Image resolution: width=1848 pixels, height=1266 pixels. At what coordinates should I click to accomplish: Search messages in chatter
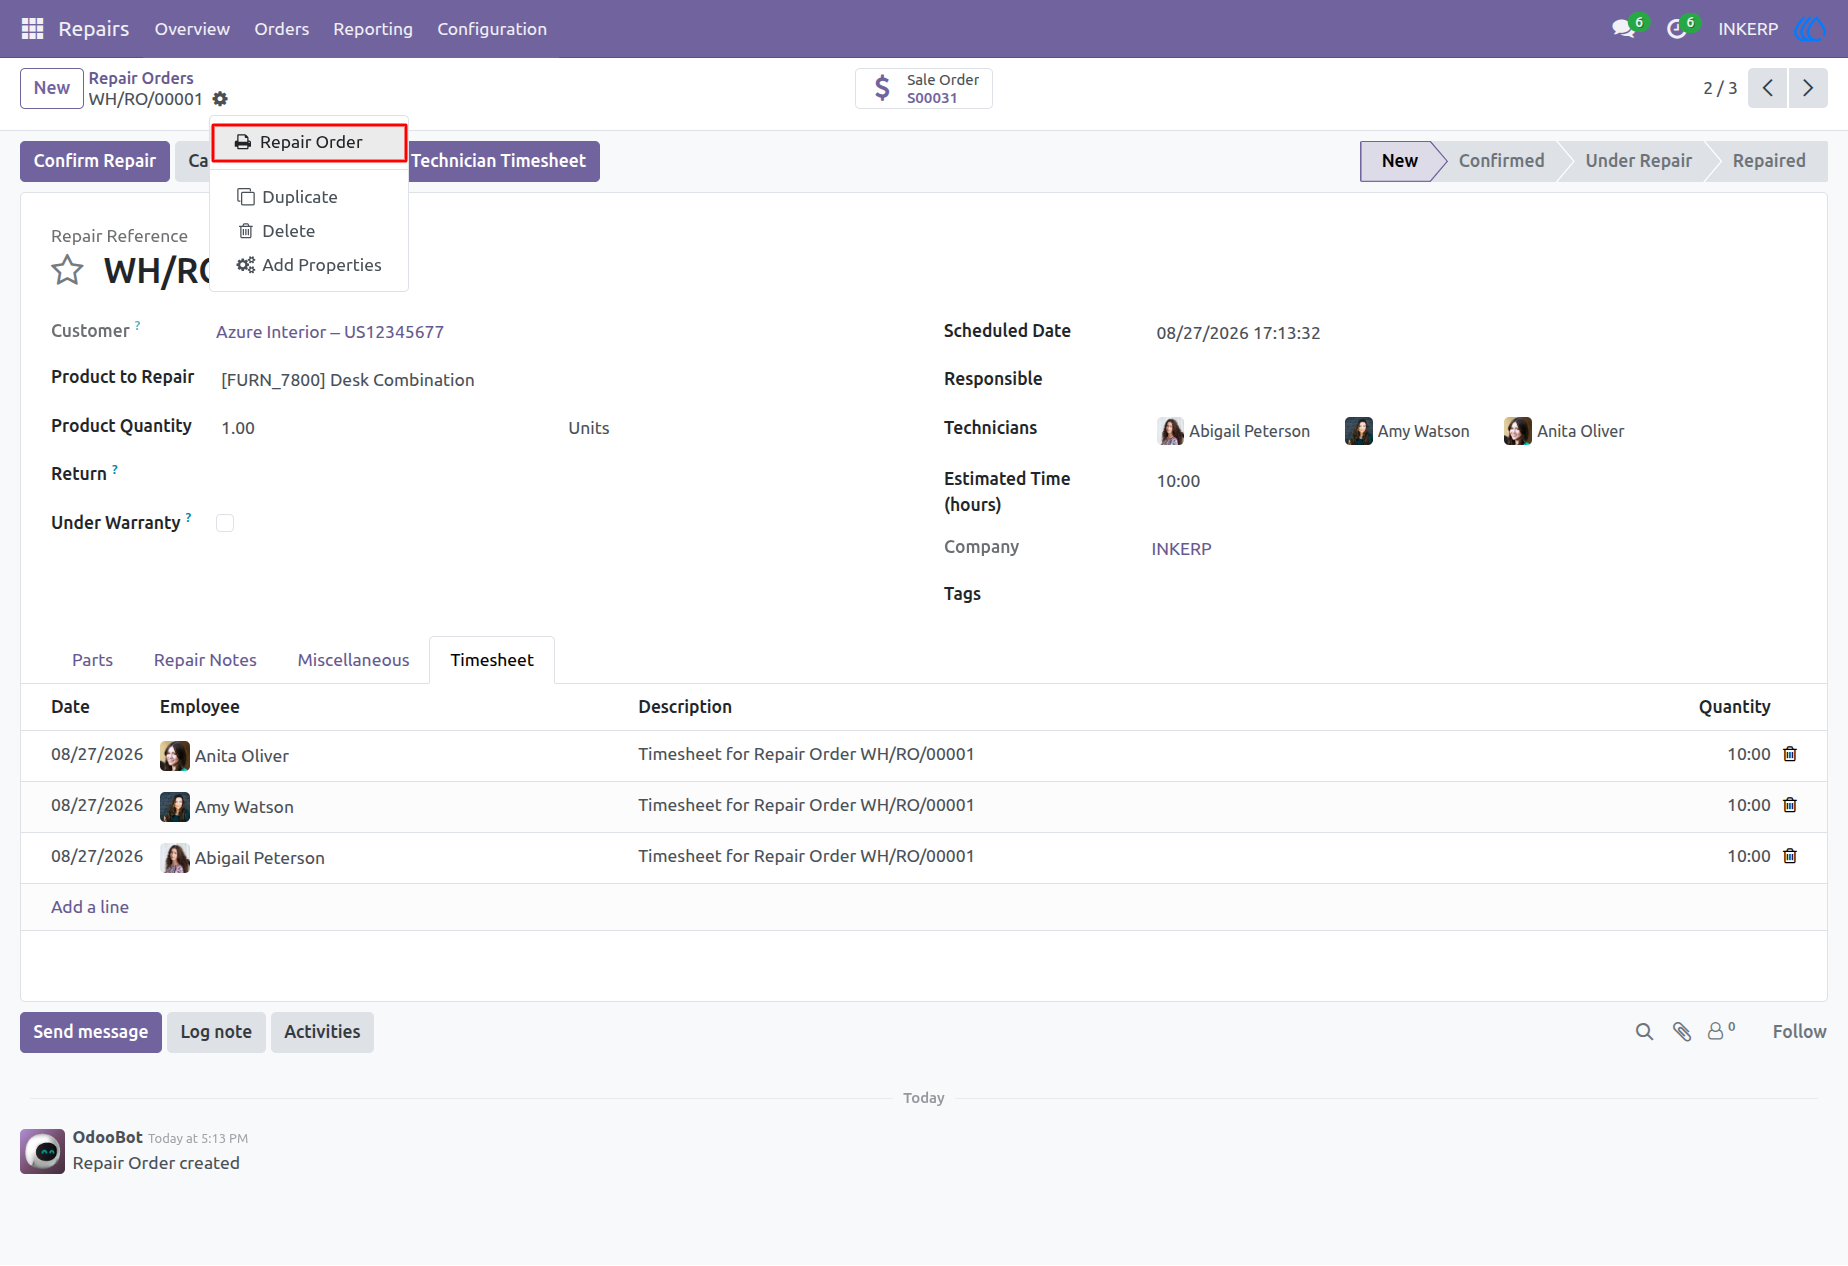(1644, 1032)
